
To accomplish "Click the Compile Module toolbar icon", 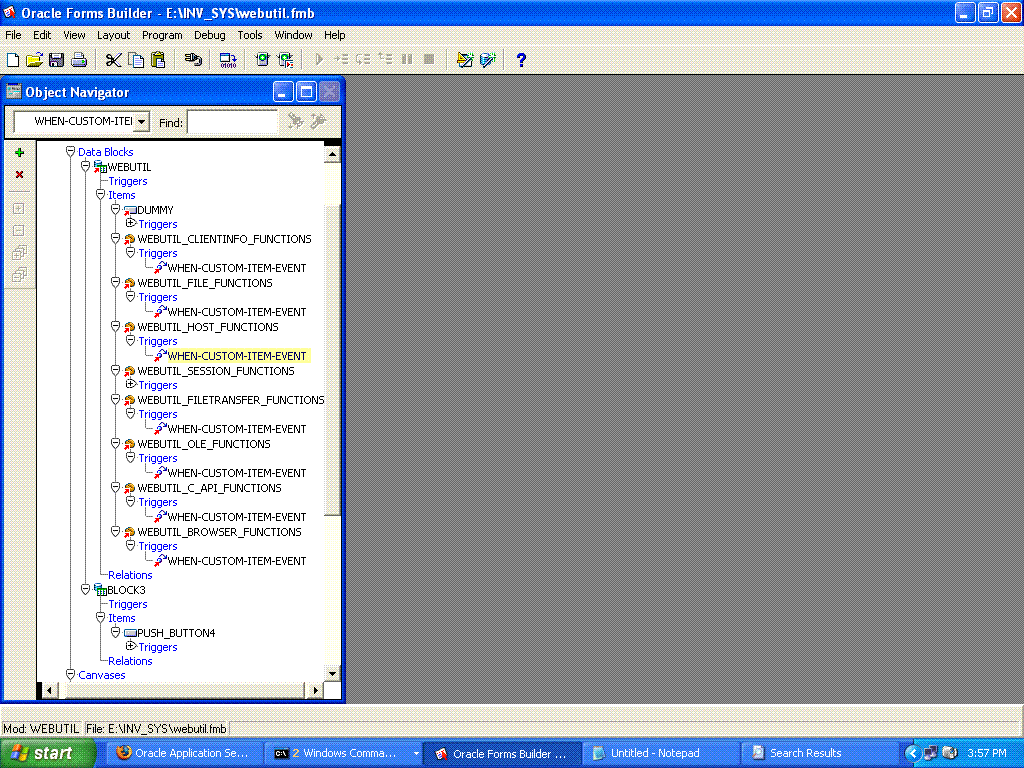I will point(228,60).
